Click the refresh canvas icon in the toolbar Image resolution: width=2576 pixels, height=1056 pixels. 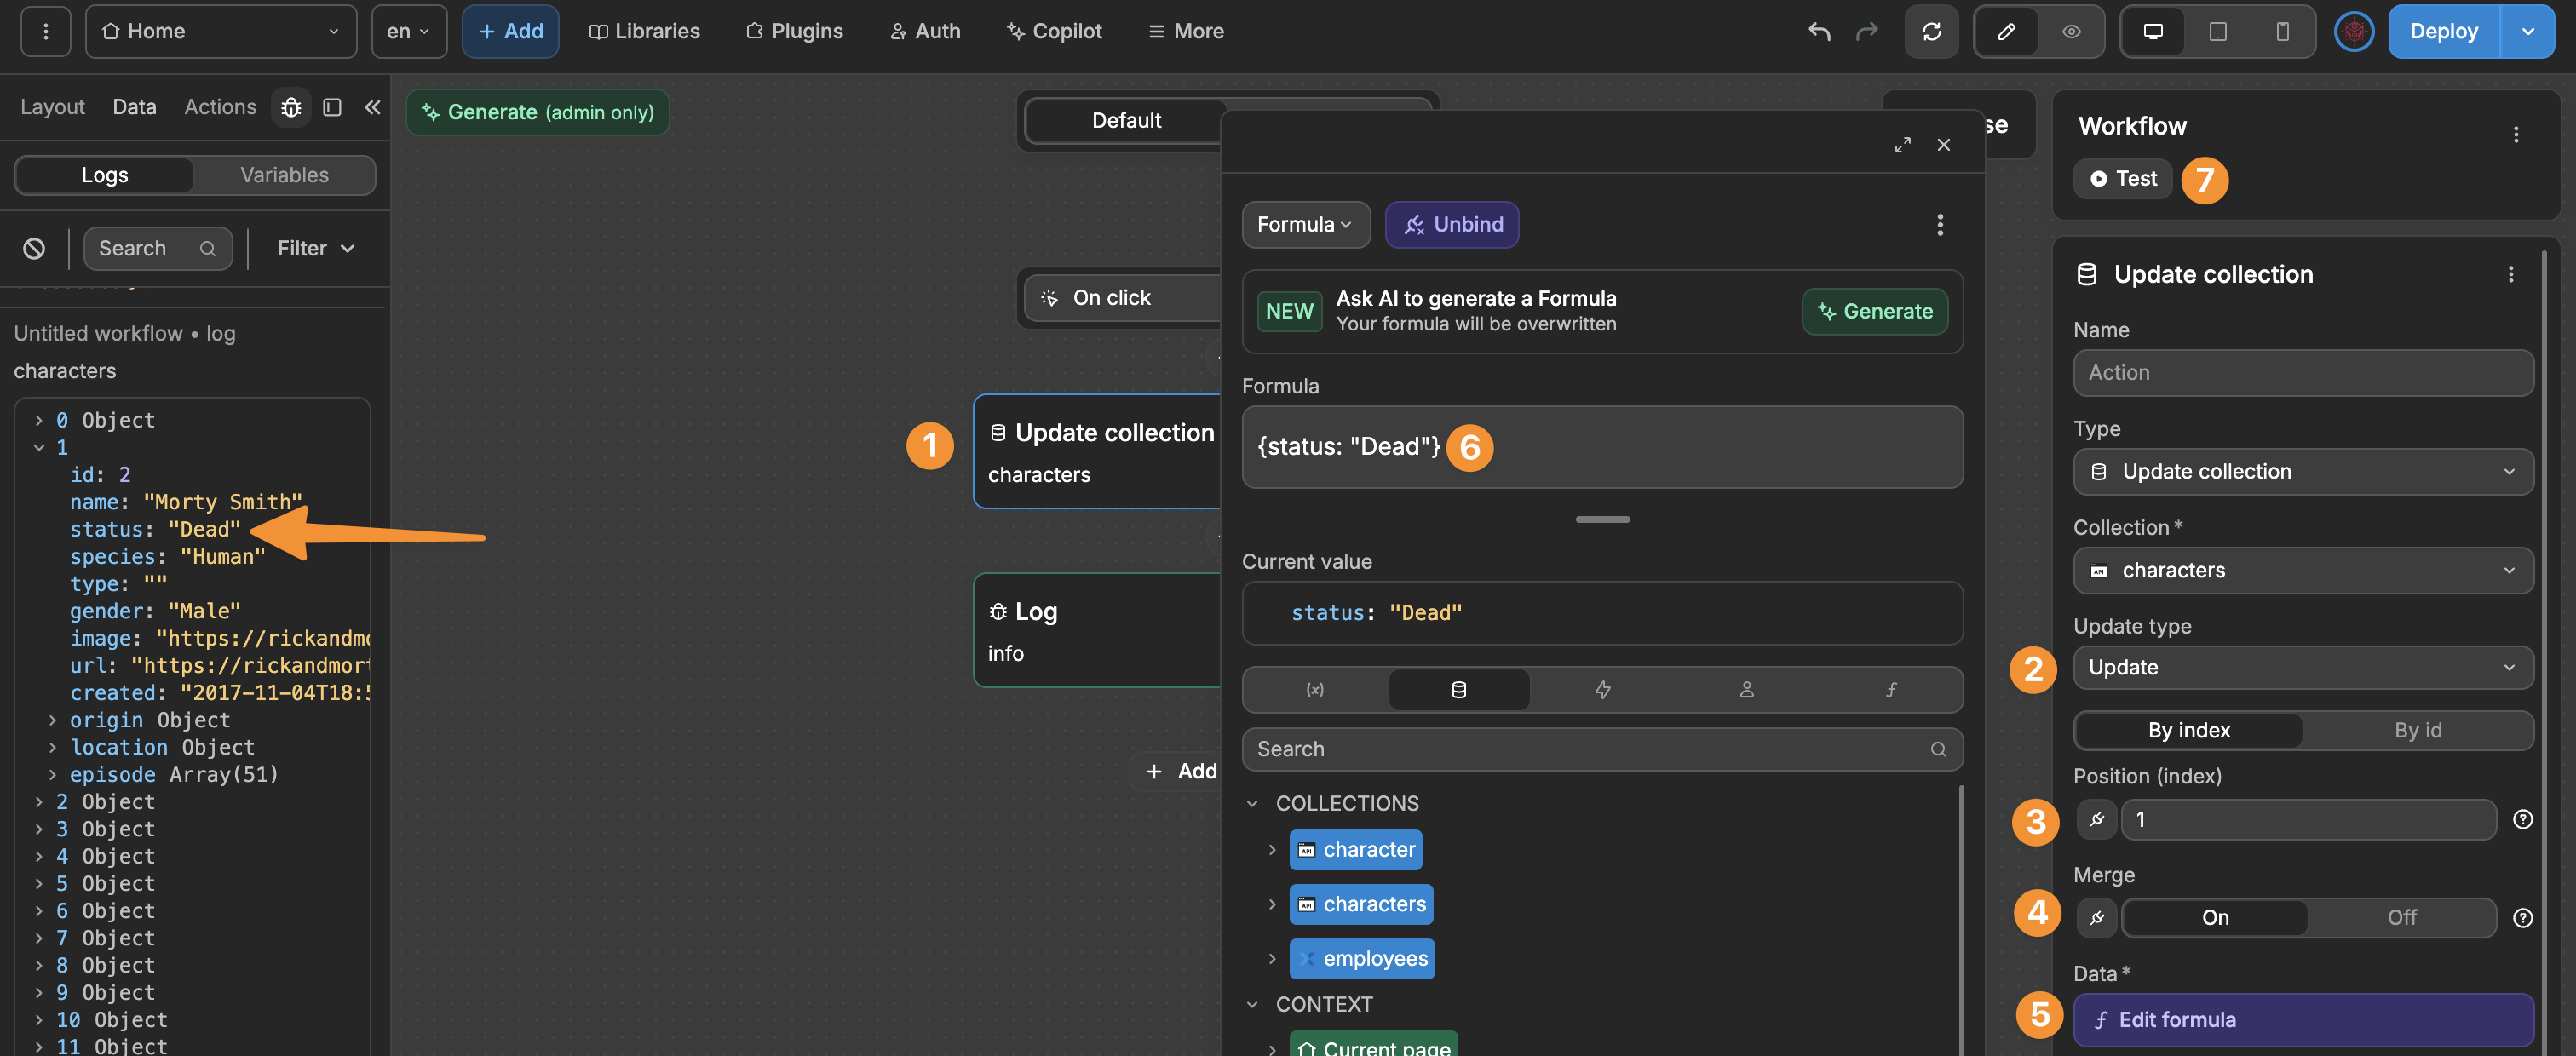pyautogui.click(x=1932, y=31)
